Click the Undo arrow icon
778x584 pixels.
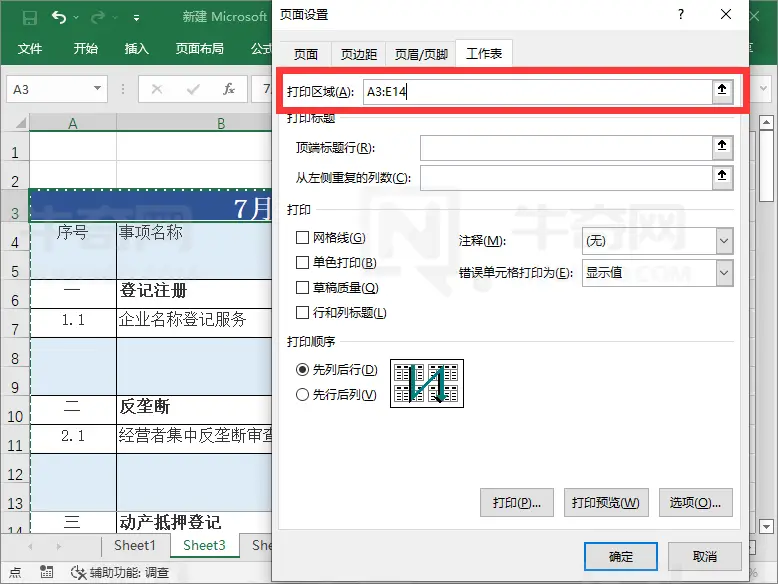[59, 18]
